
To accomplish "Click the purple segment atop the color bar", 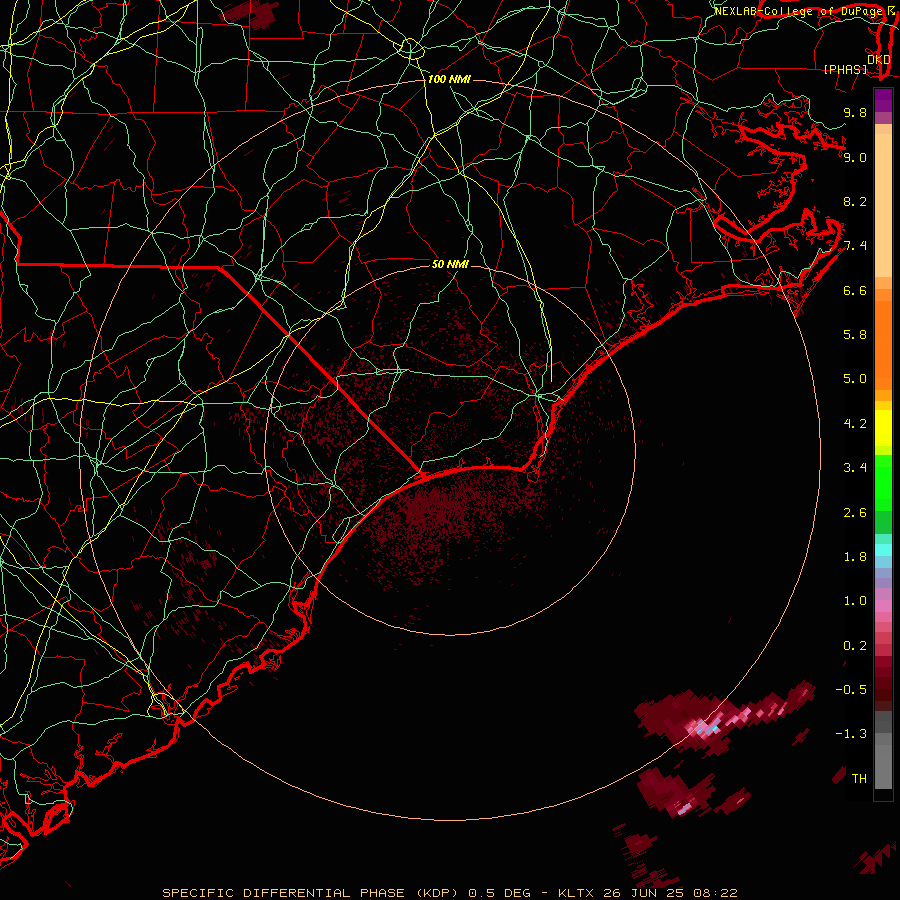I will [883, 100].
